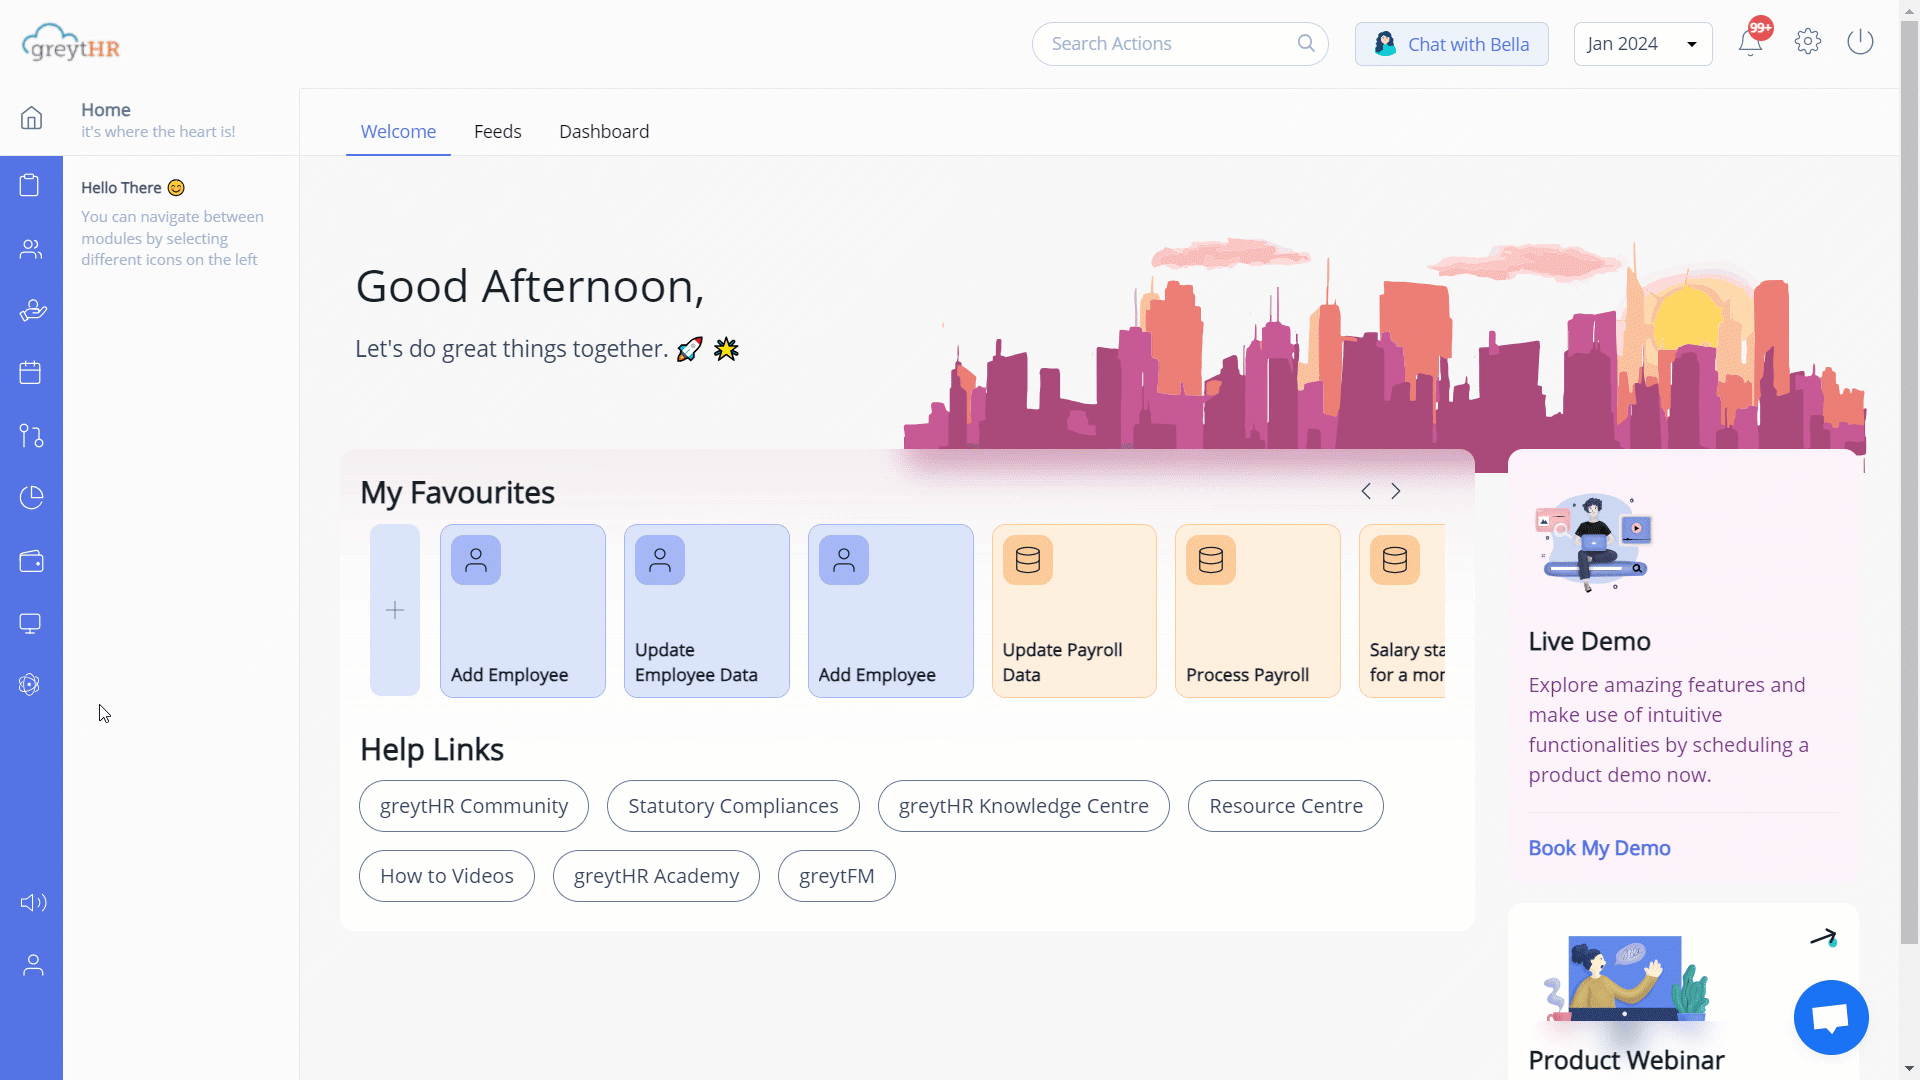Click the Product Webinar illustration
The image size is (1920, 1080).
pyautogui.click(x=1627, y=978)
